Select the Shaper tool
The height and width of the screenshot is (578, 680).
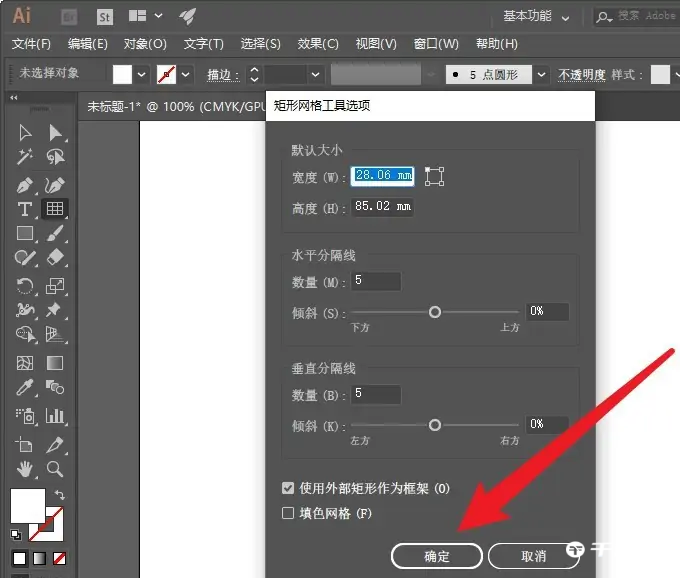pos(25,258)
